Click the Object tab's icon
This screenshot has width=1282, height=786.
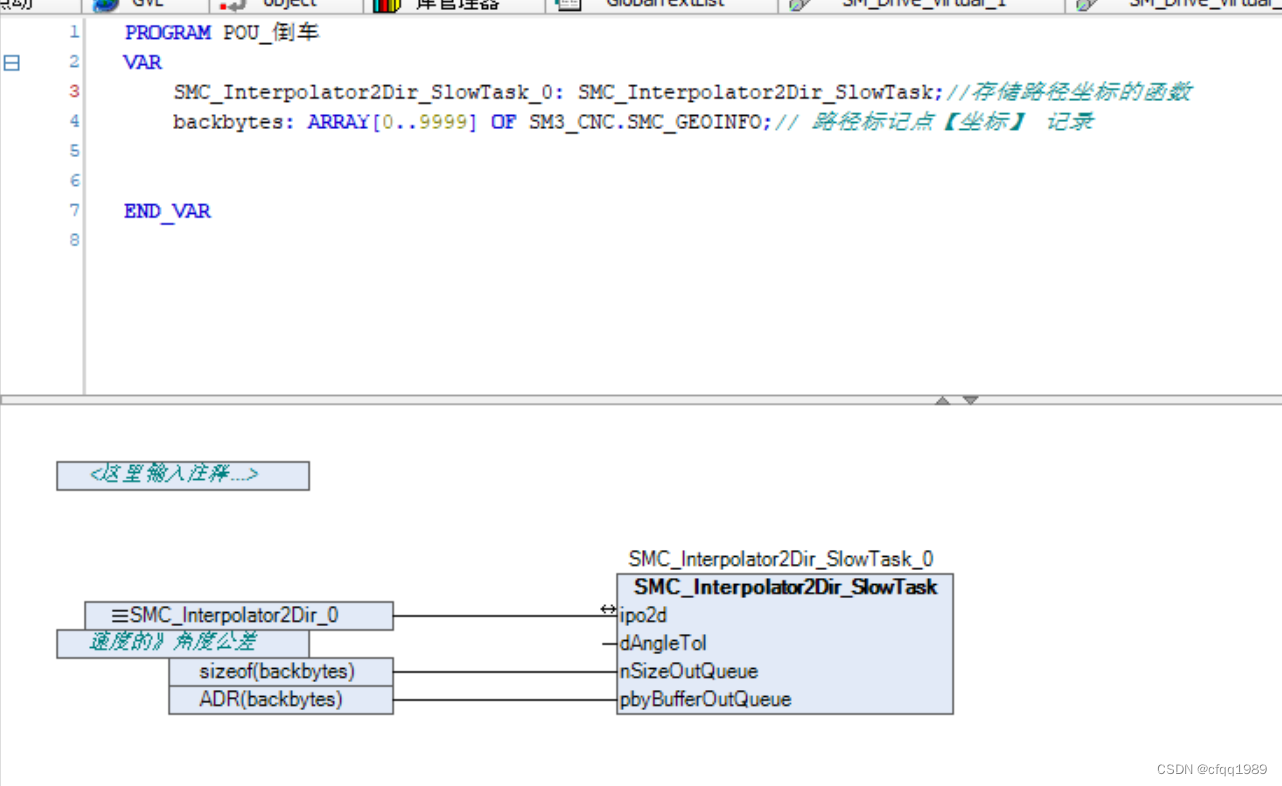pyautogui.click(x=228, y=5)
